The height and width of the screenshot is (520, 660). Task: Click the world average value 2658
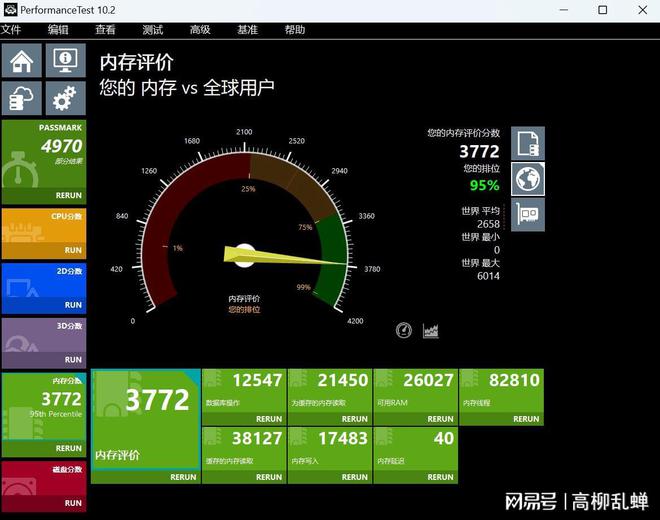488,224
